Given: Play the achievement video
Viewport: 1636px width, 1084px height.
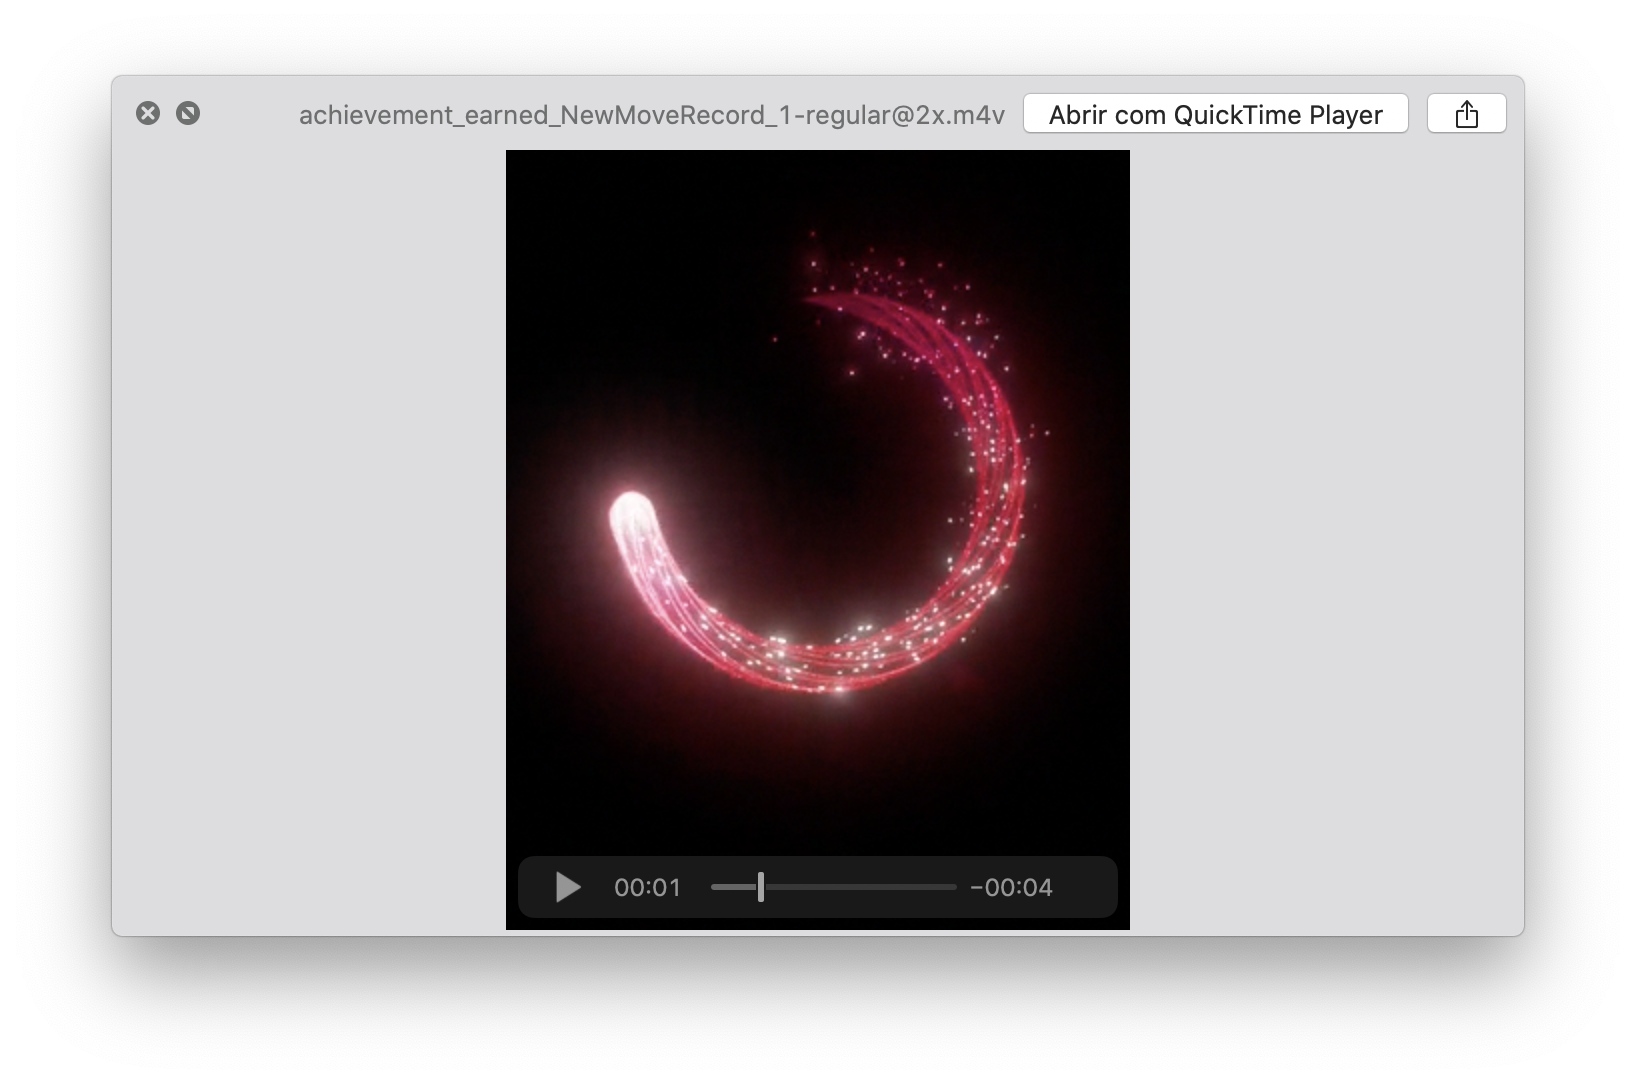Looking at the screenshot, I should coord(568,887).
